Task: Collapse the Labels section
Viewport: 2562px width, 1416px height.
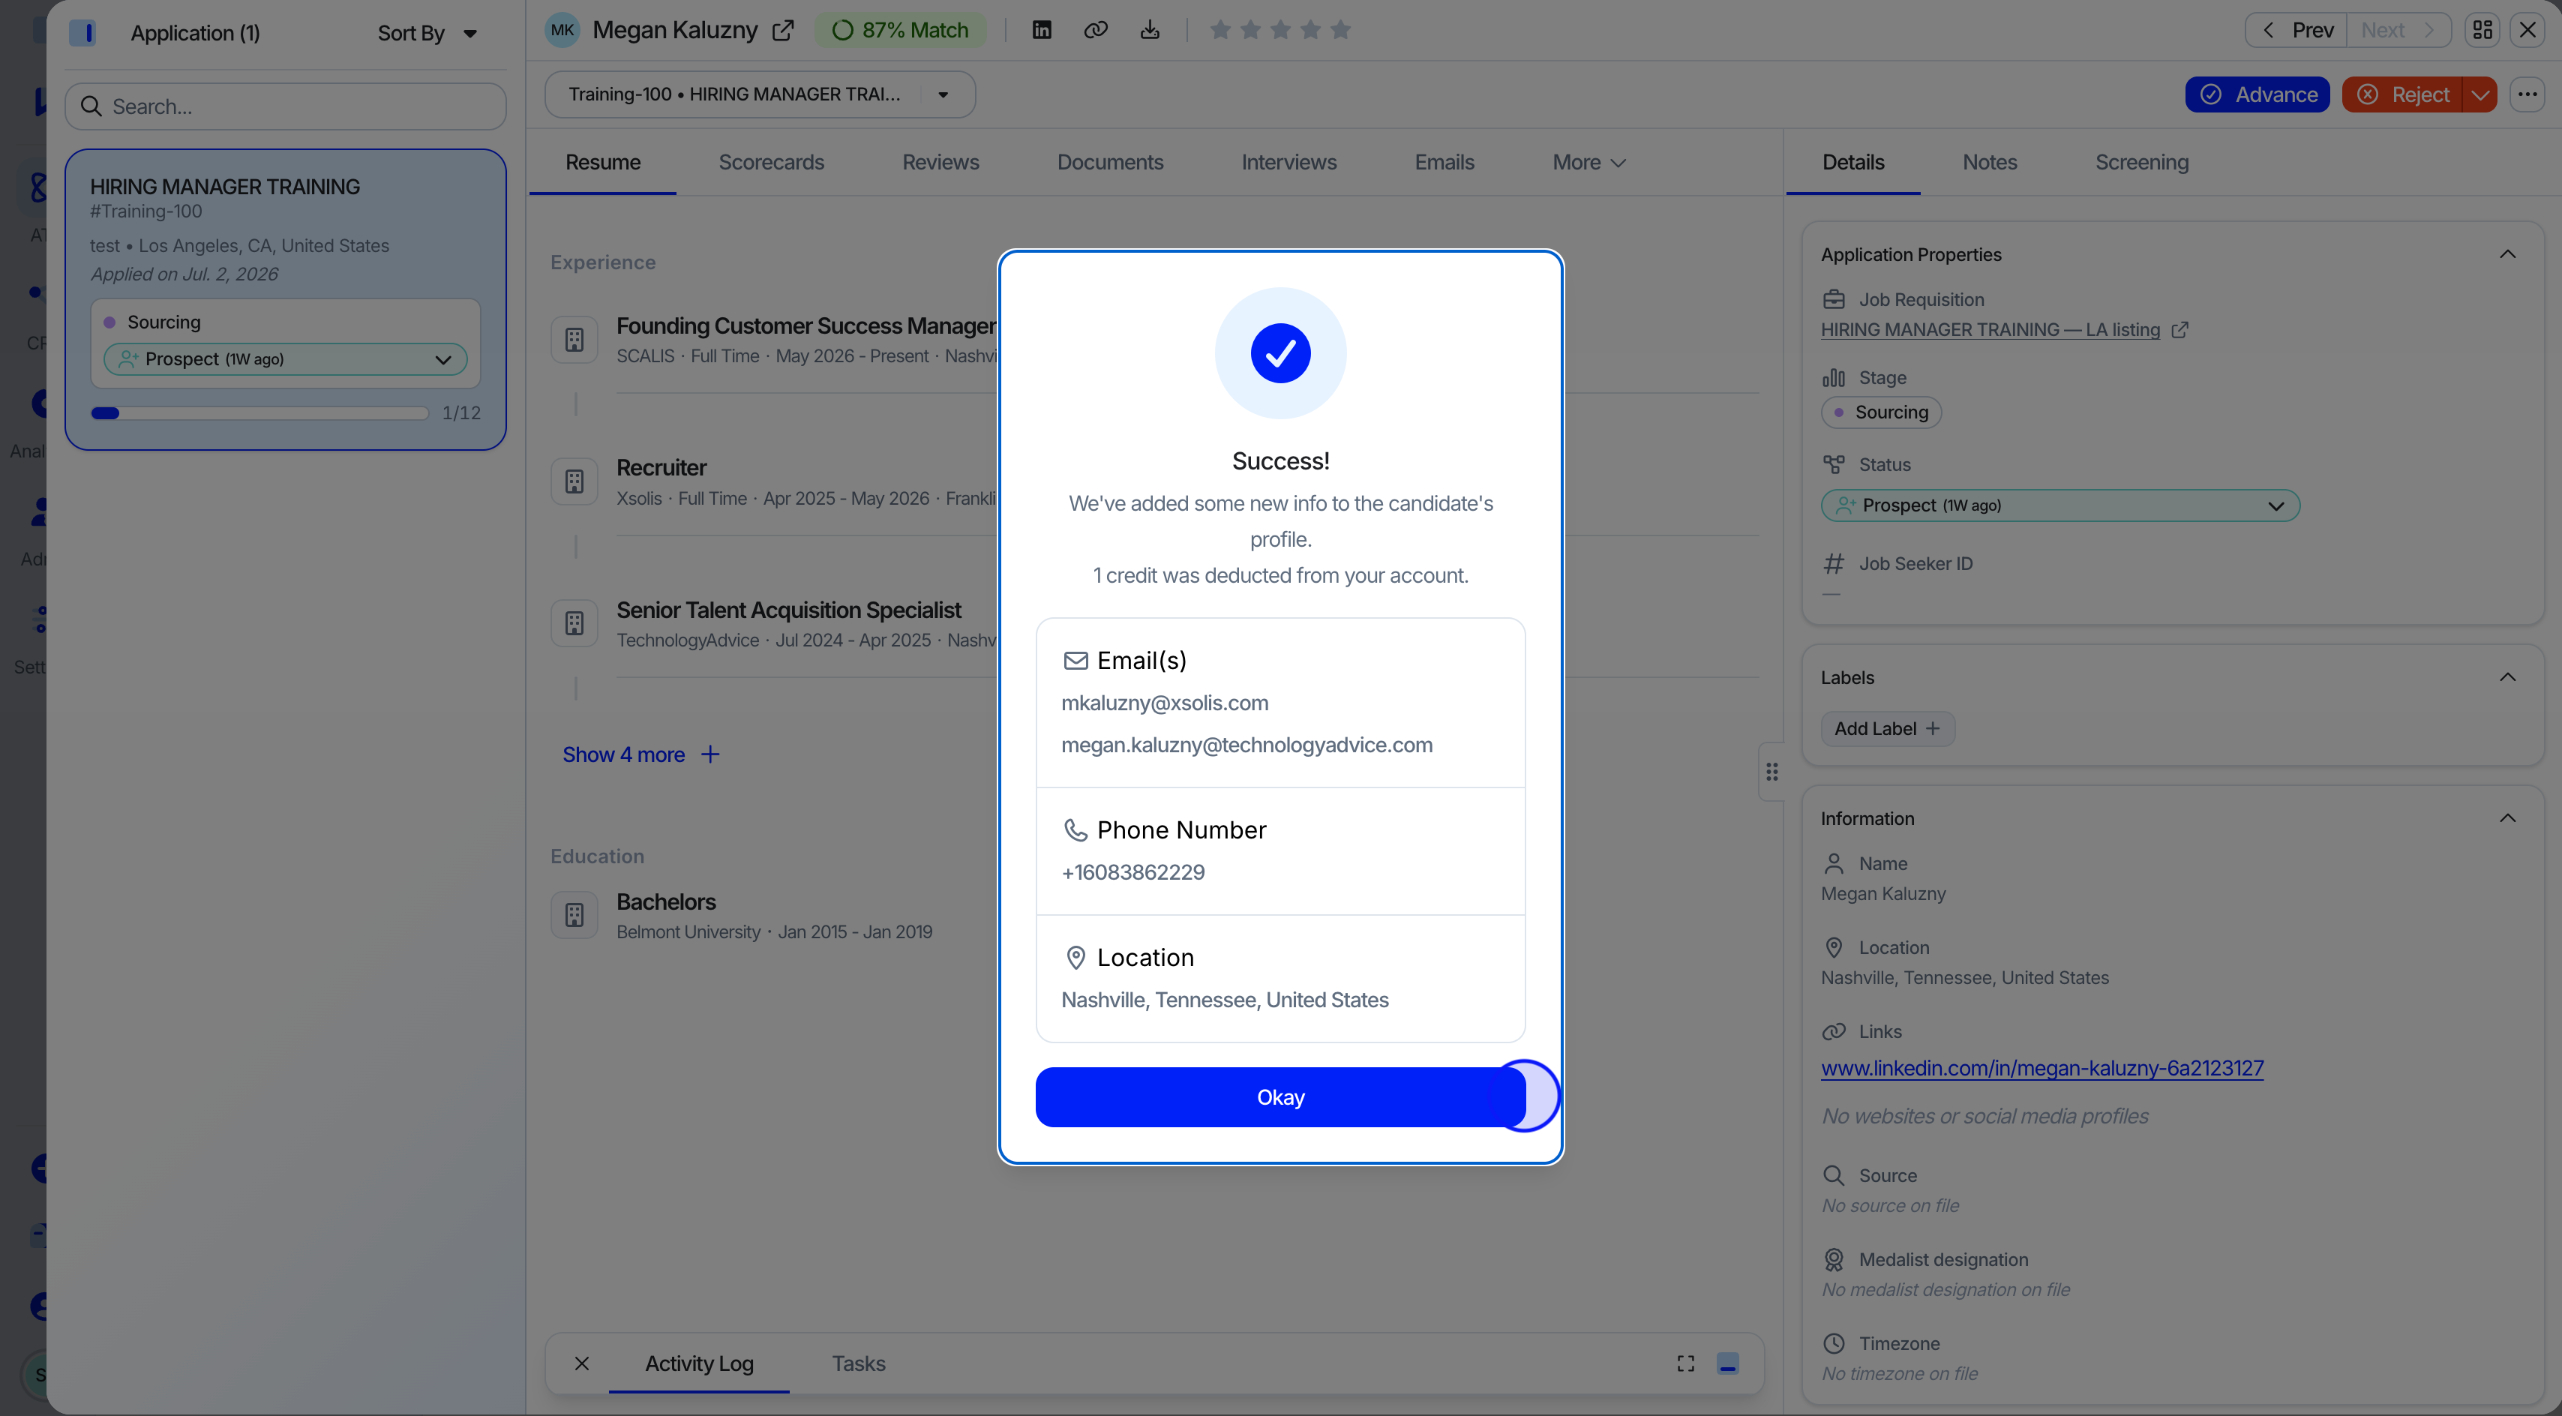Action: 2507,677
